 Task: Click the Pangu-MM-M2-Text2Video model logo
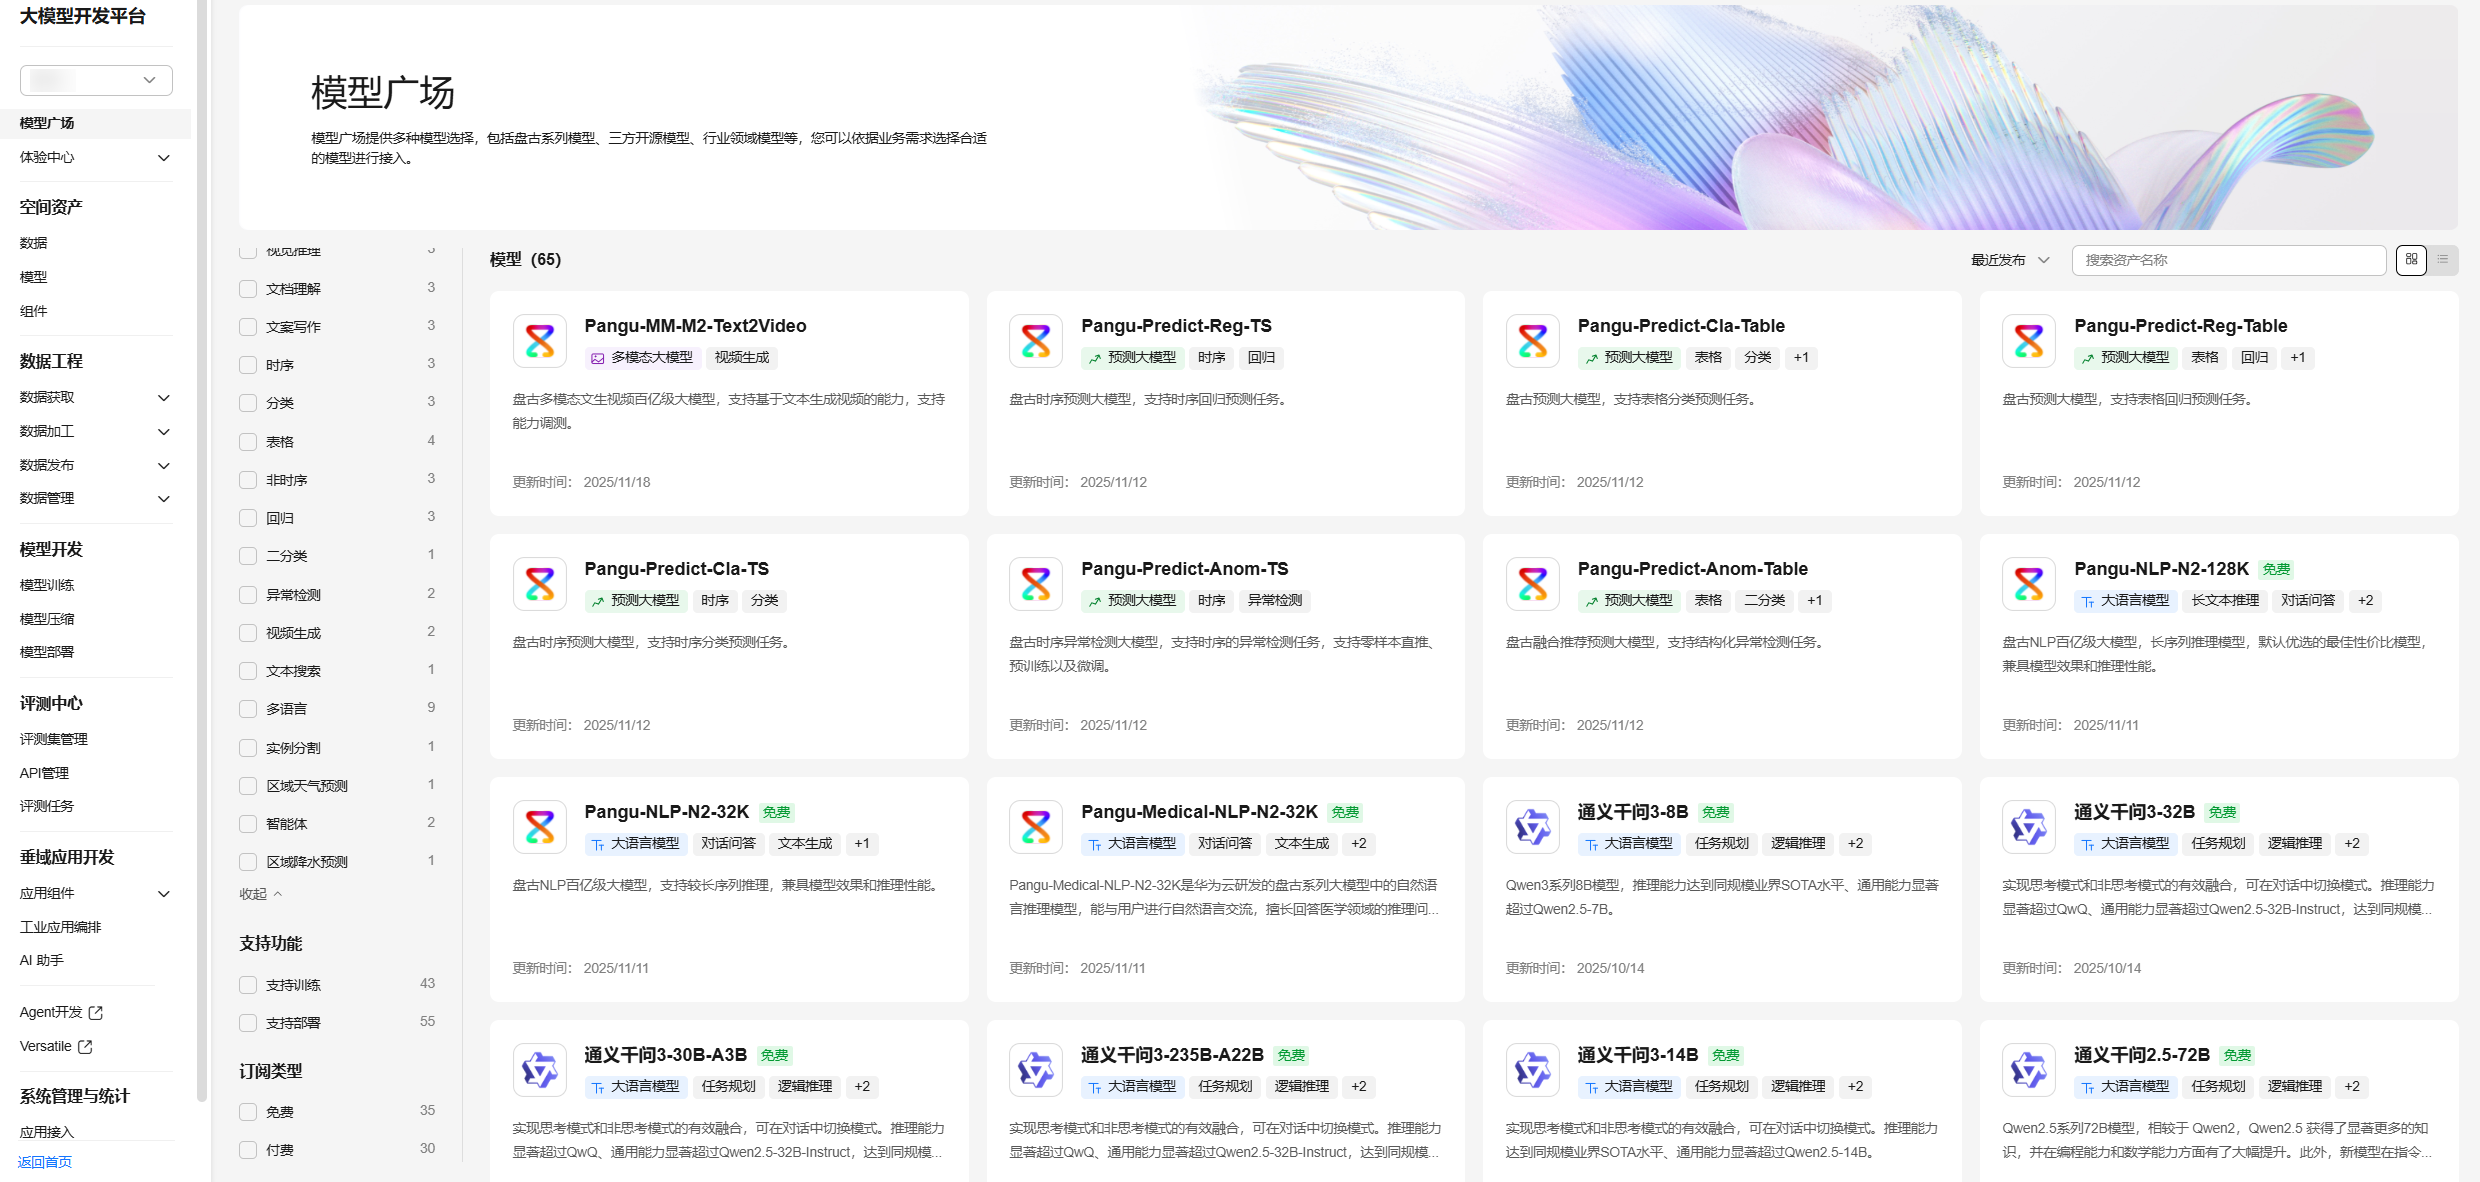[x=540, y=341]
